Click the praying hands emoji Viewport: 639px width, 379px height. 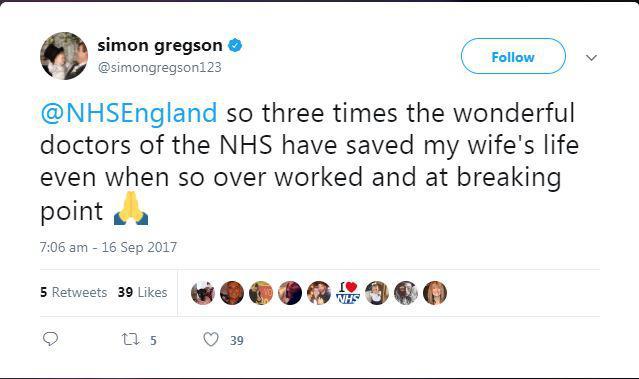pos(131,208)
